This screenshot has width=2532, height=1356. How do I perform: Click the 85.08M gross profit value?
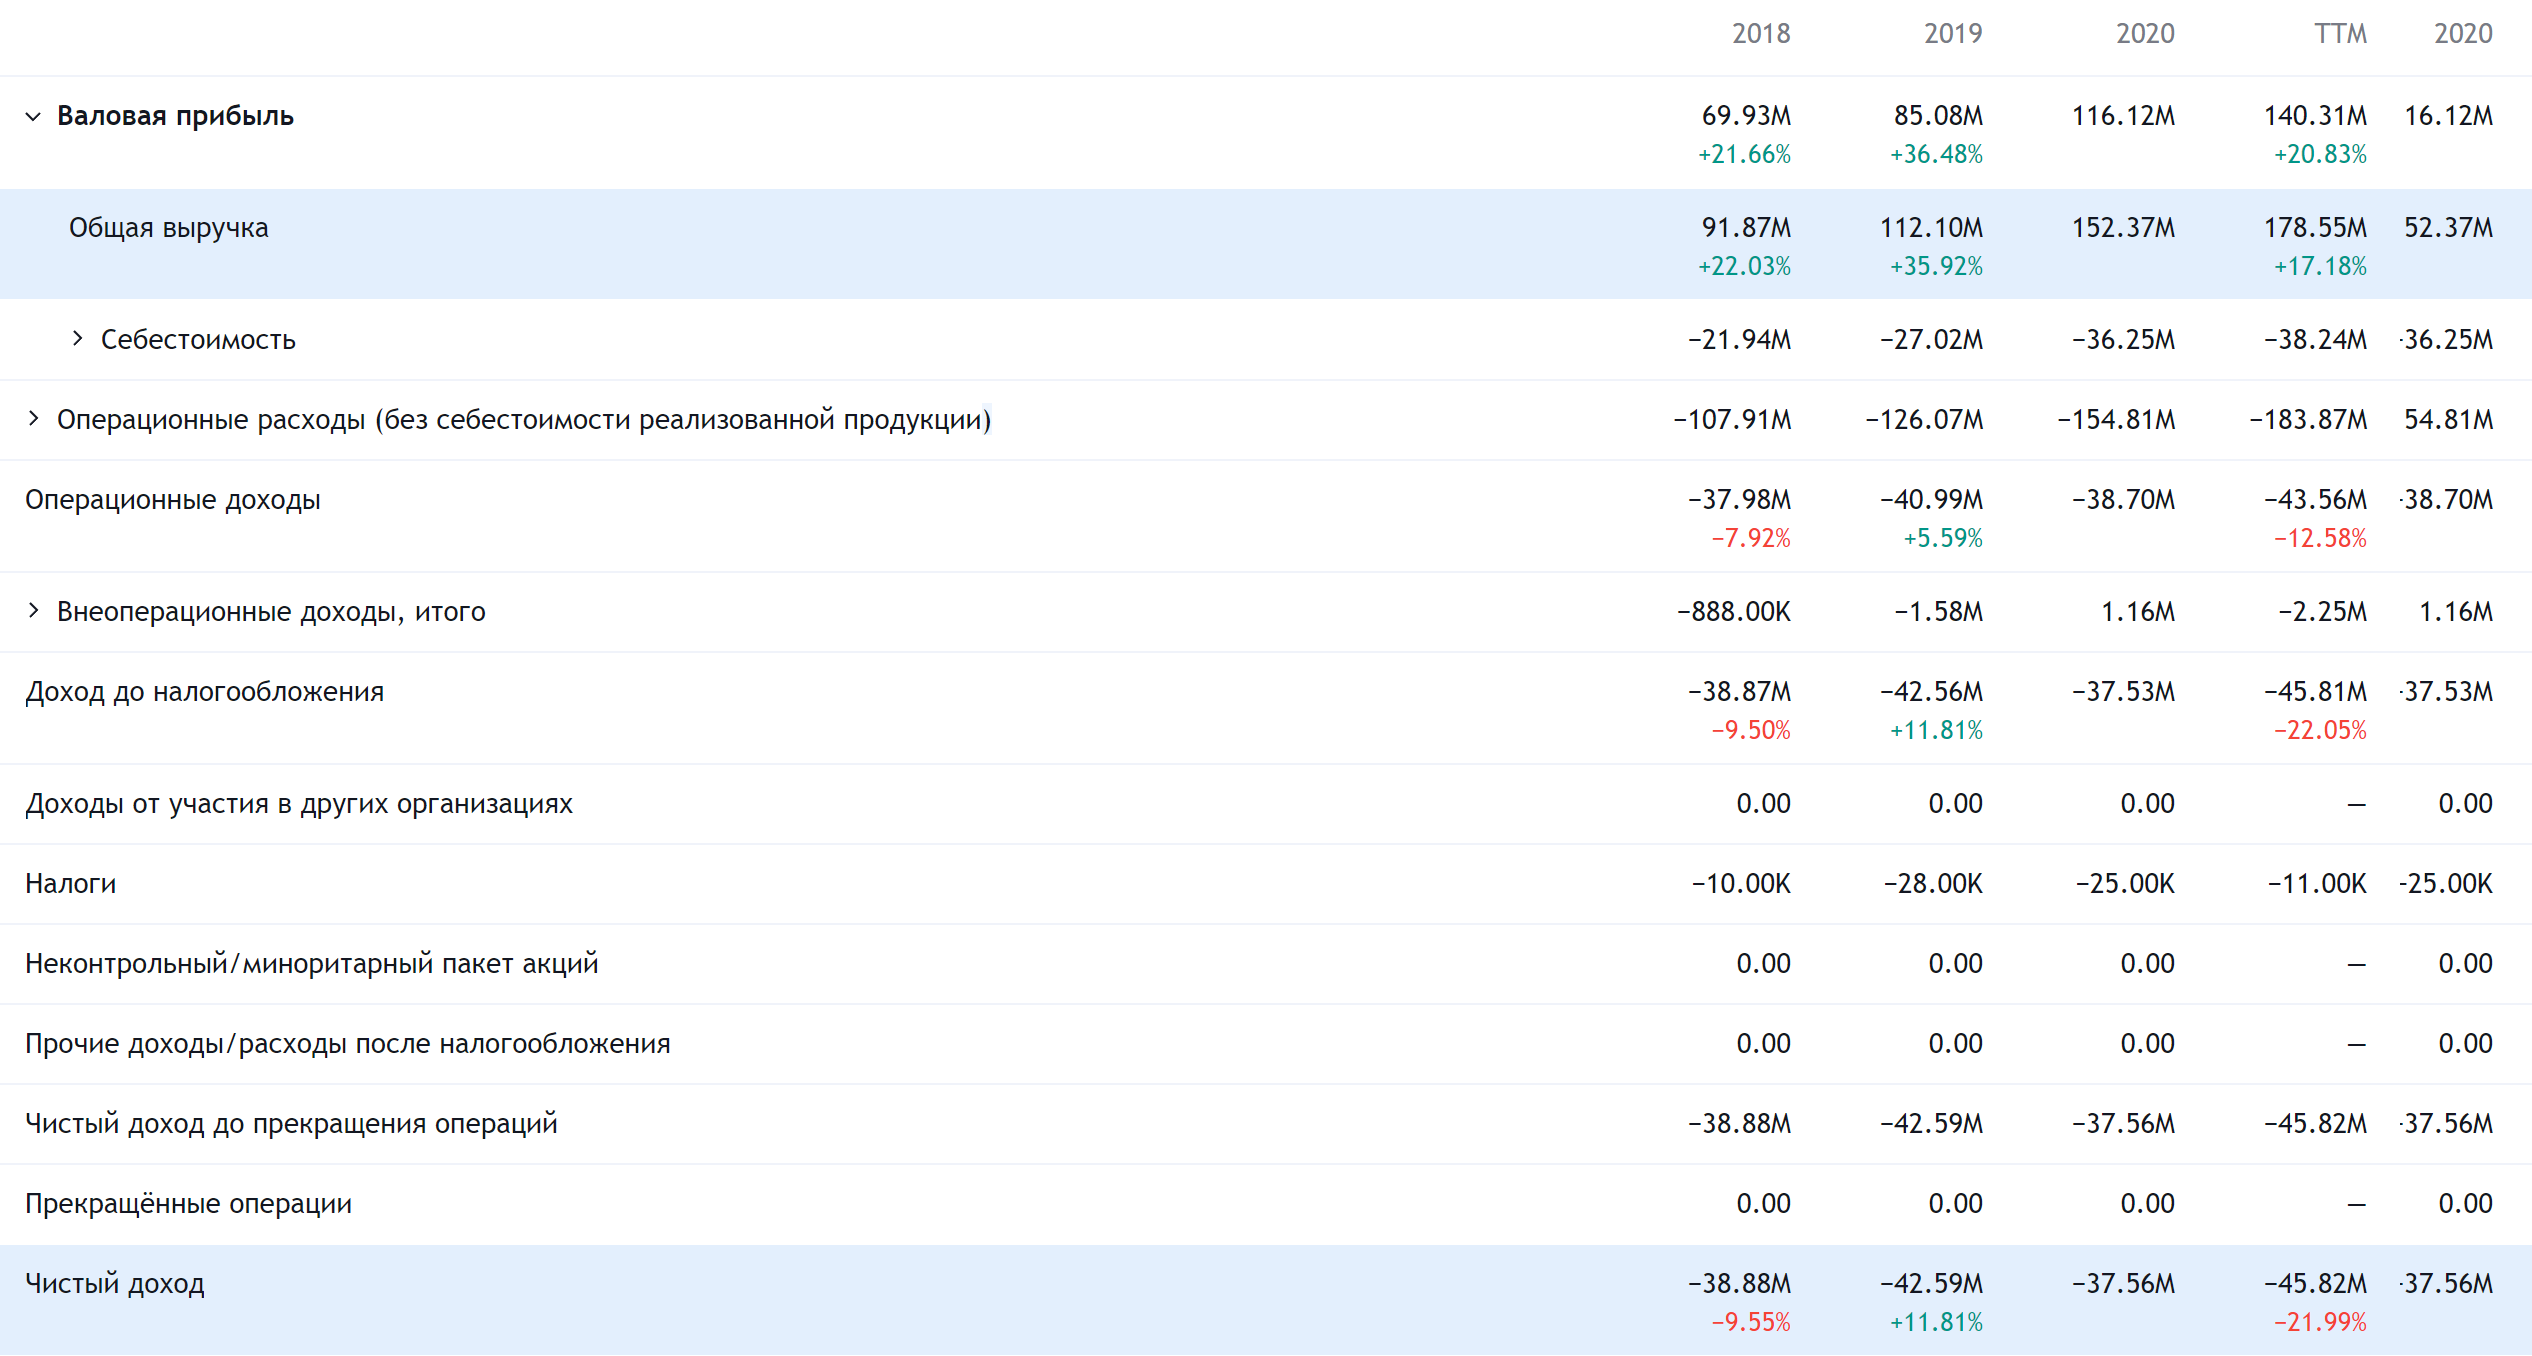(1938, 116)
